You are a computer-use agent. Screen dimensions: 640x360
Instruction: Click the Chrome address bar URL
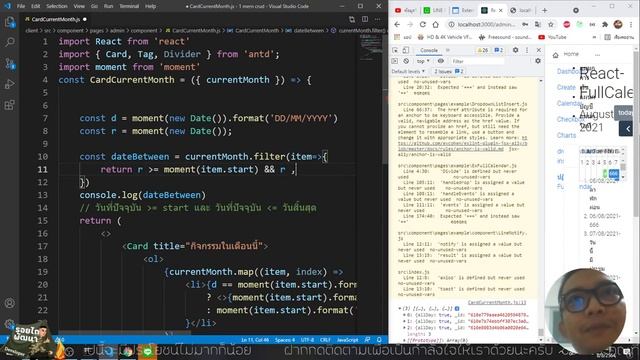(486, 24)
